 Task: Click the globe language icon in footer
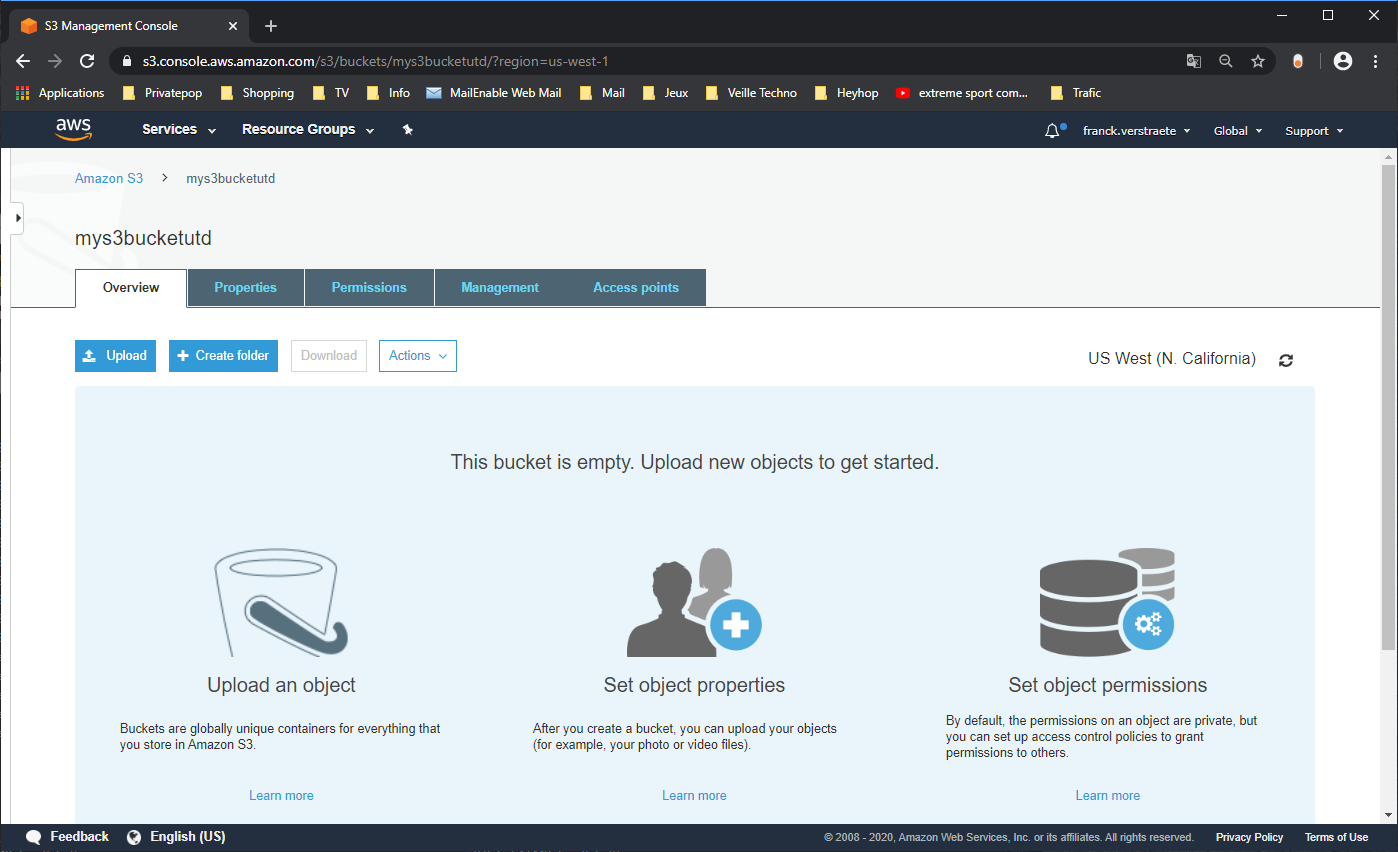click(x=134, y=837)
